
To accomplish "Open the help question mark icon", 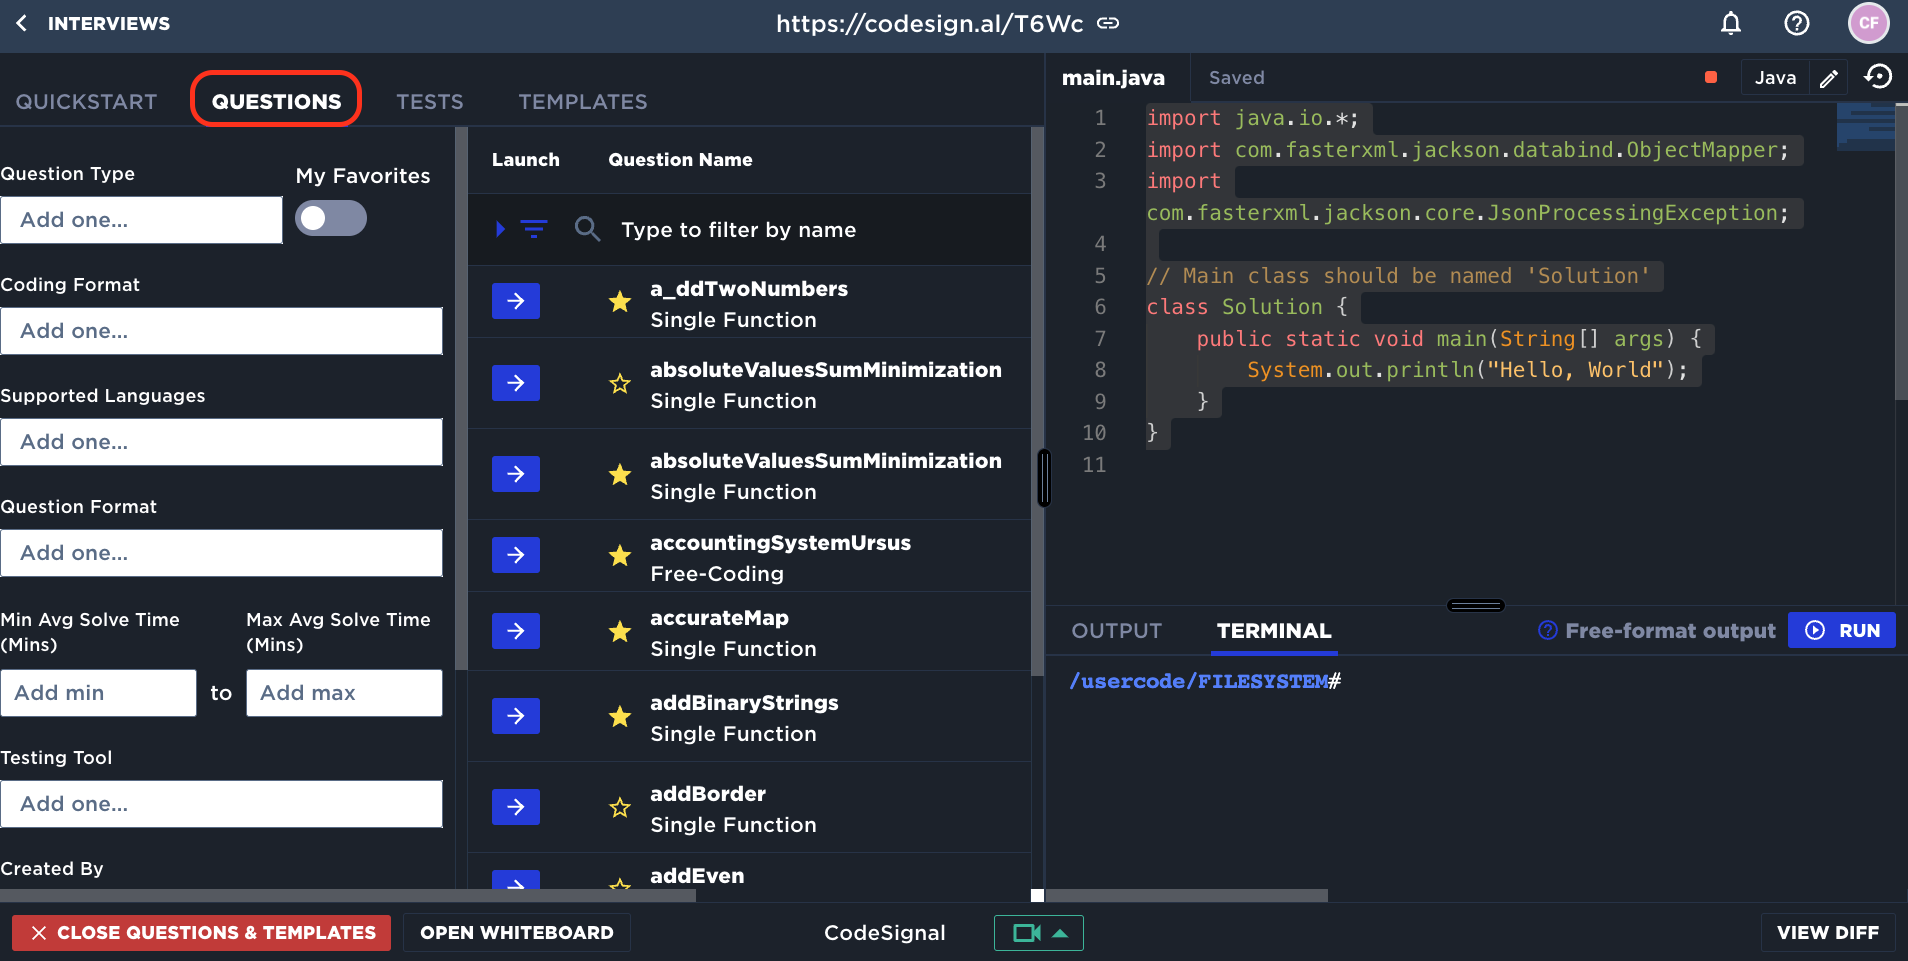I will pyautogui.click(x=1796, y=23).
